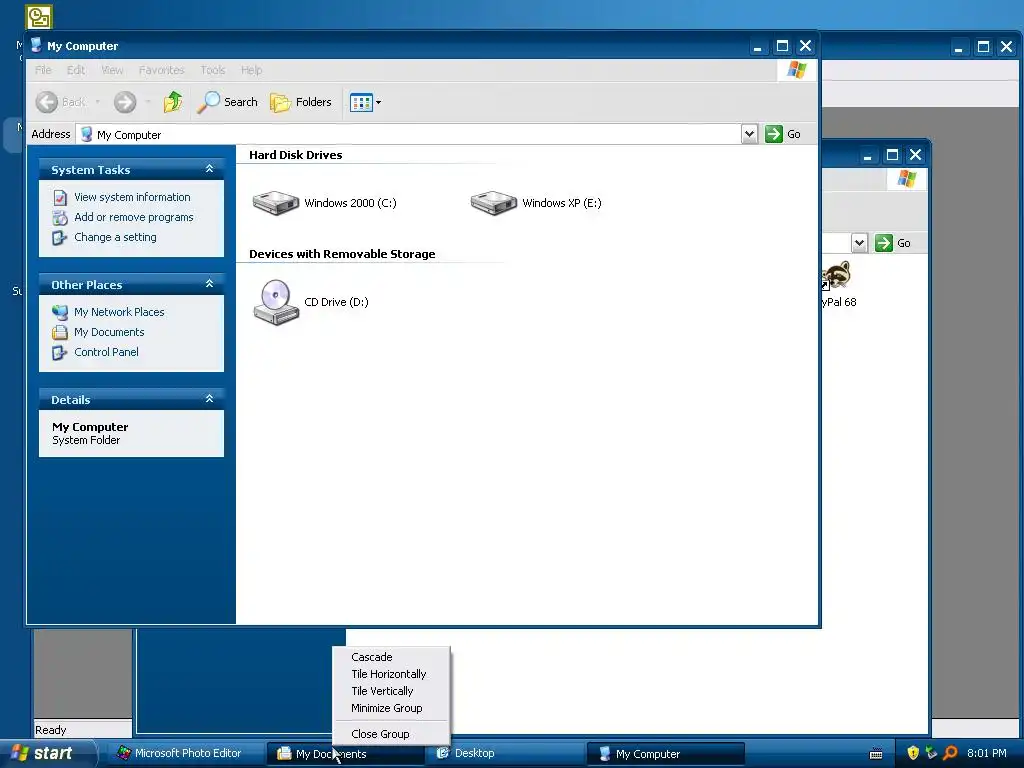The image size is (1024, 768).
Task: Click the View system information icon
Action: [x=60, y=197]
